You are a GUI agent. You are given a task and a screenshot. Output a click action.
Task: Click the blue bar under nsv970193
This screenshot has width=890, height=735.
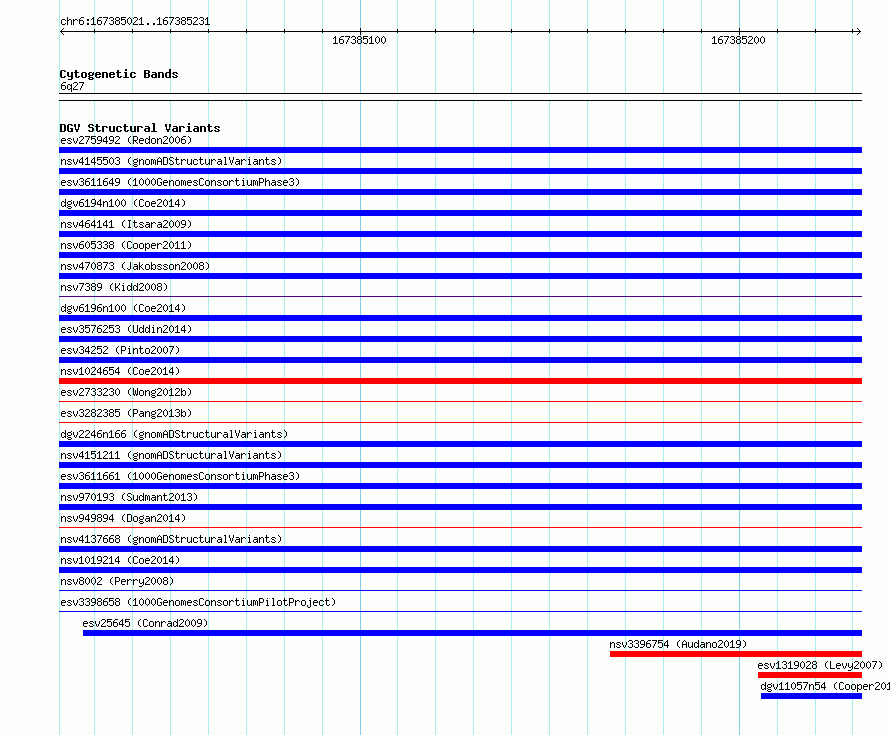tap(460, 507)
